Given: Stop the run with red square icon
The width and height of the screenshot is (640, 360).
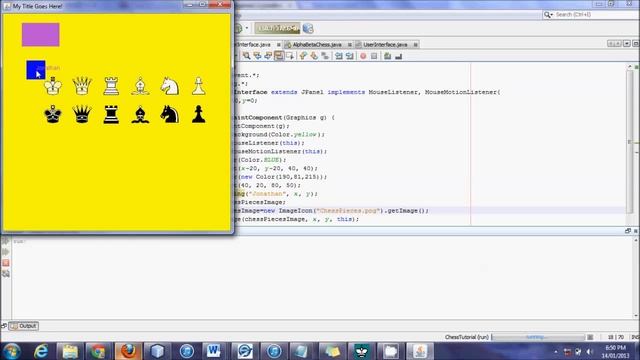Looking at the screenshot, I should [x=5, y=263].
